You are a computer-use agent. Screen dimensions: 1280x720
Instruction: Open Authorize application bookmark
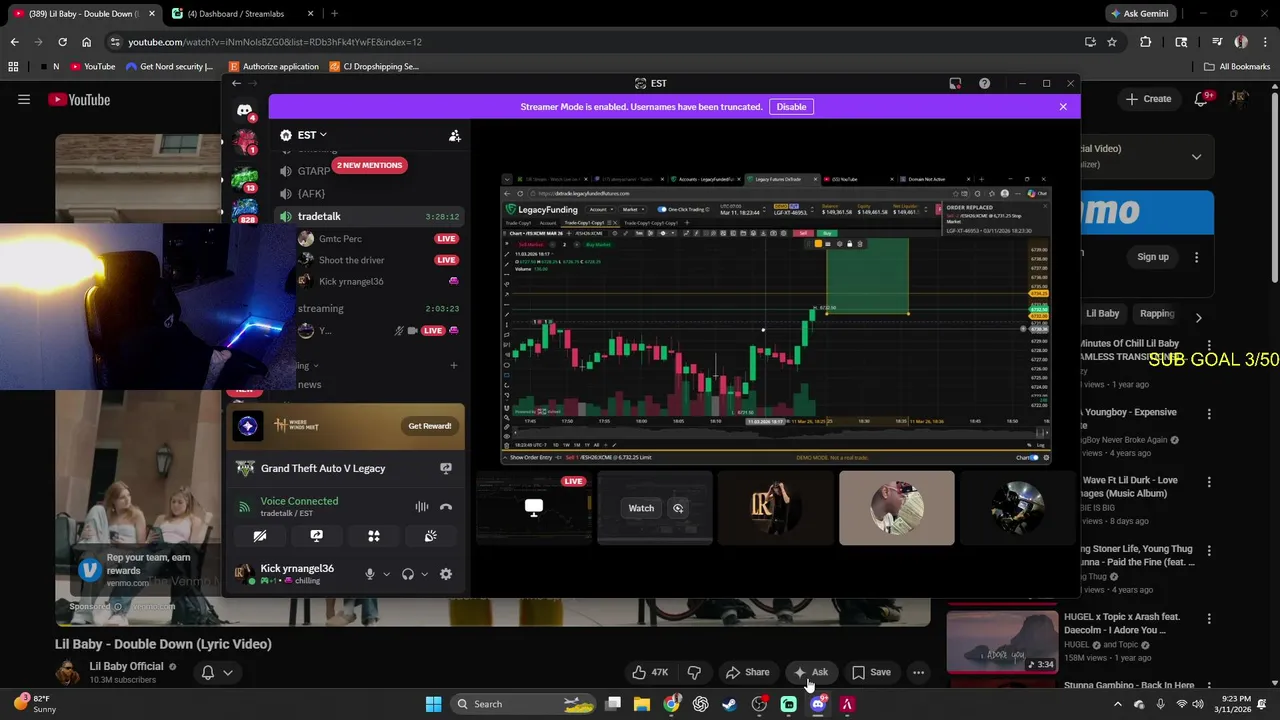pos(274,67)
